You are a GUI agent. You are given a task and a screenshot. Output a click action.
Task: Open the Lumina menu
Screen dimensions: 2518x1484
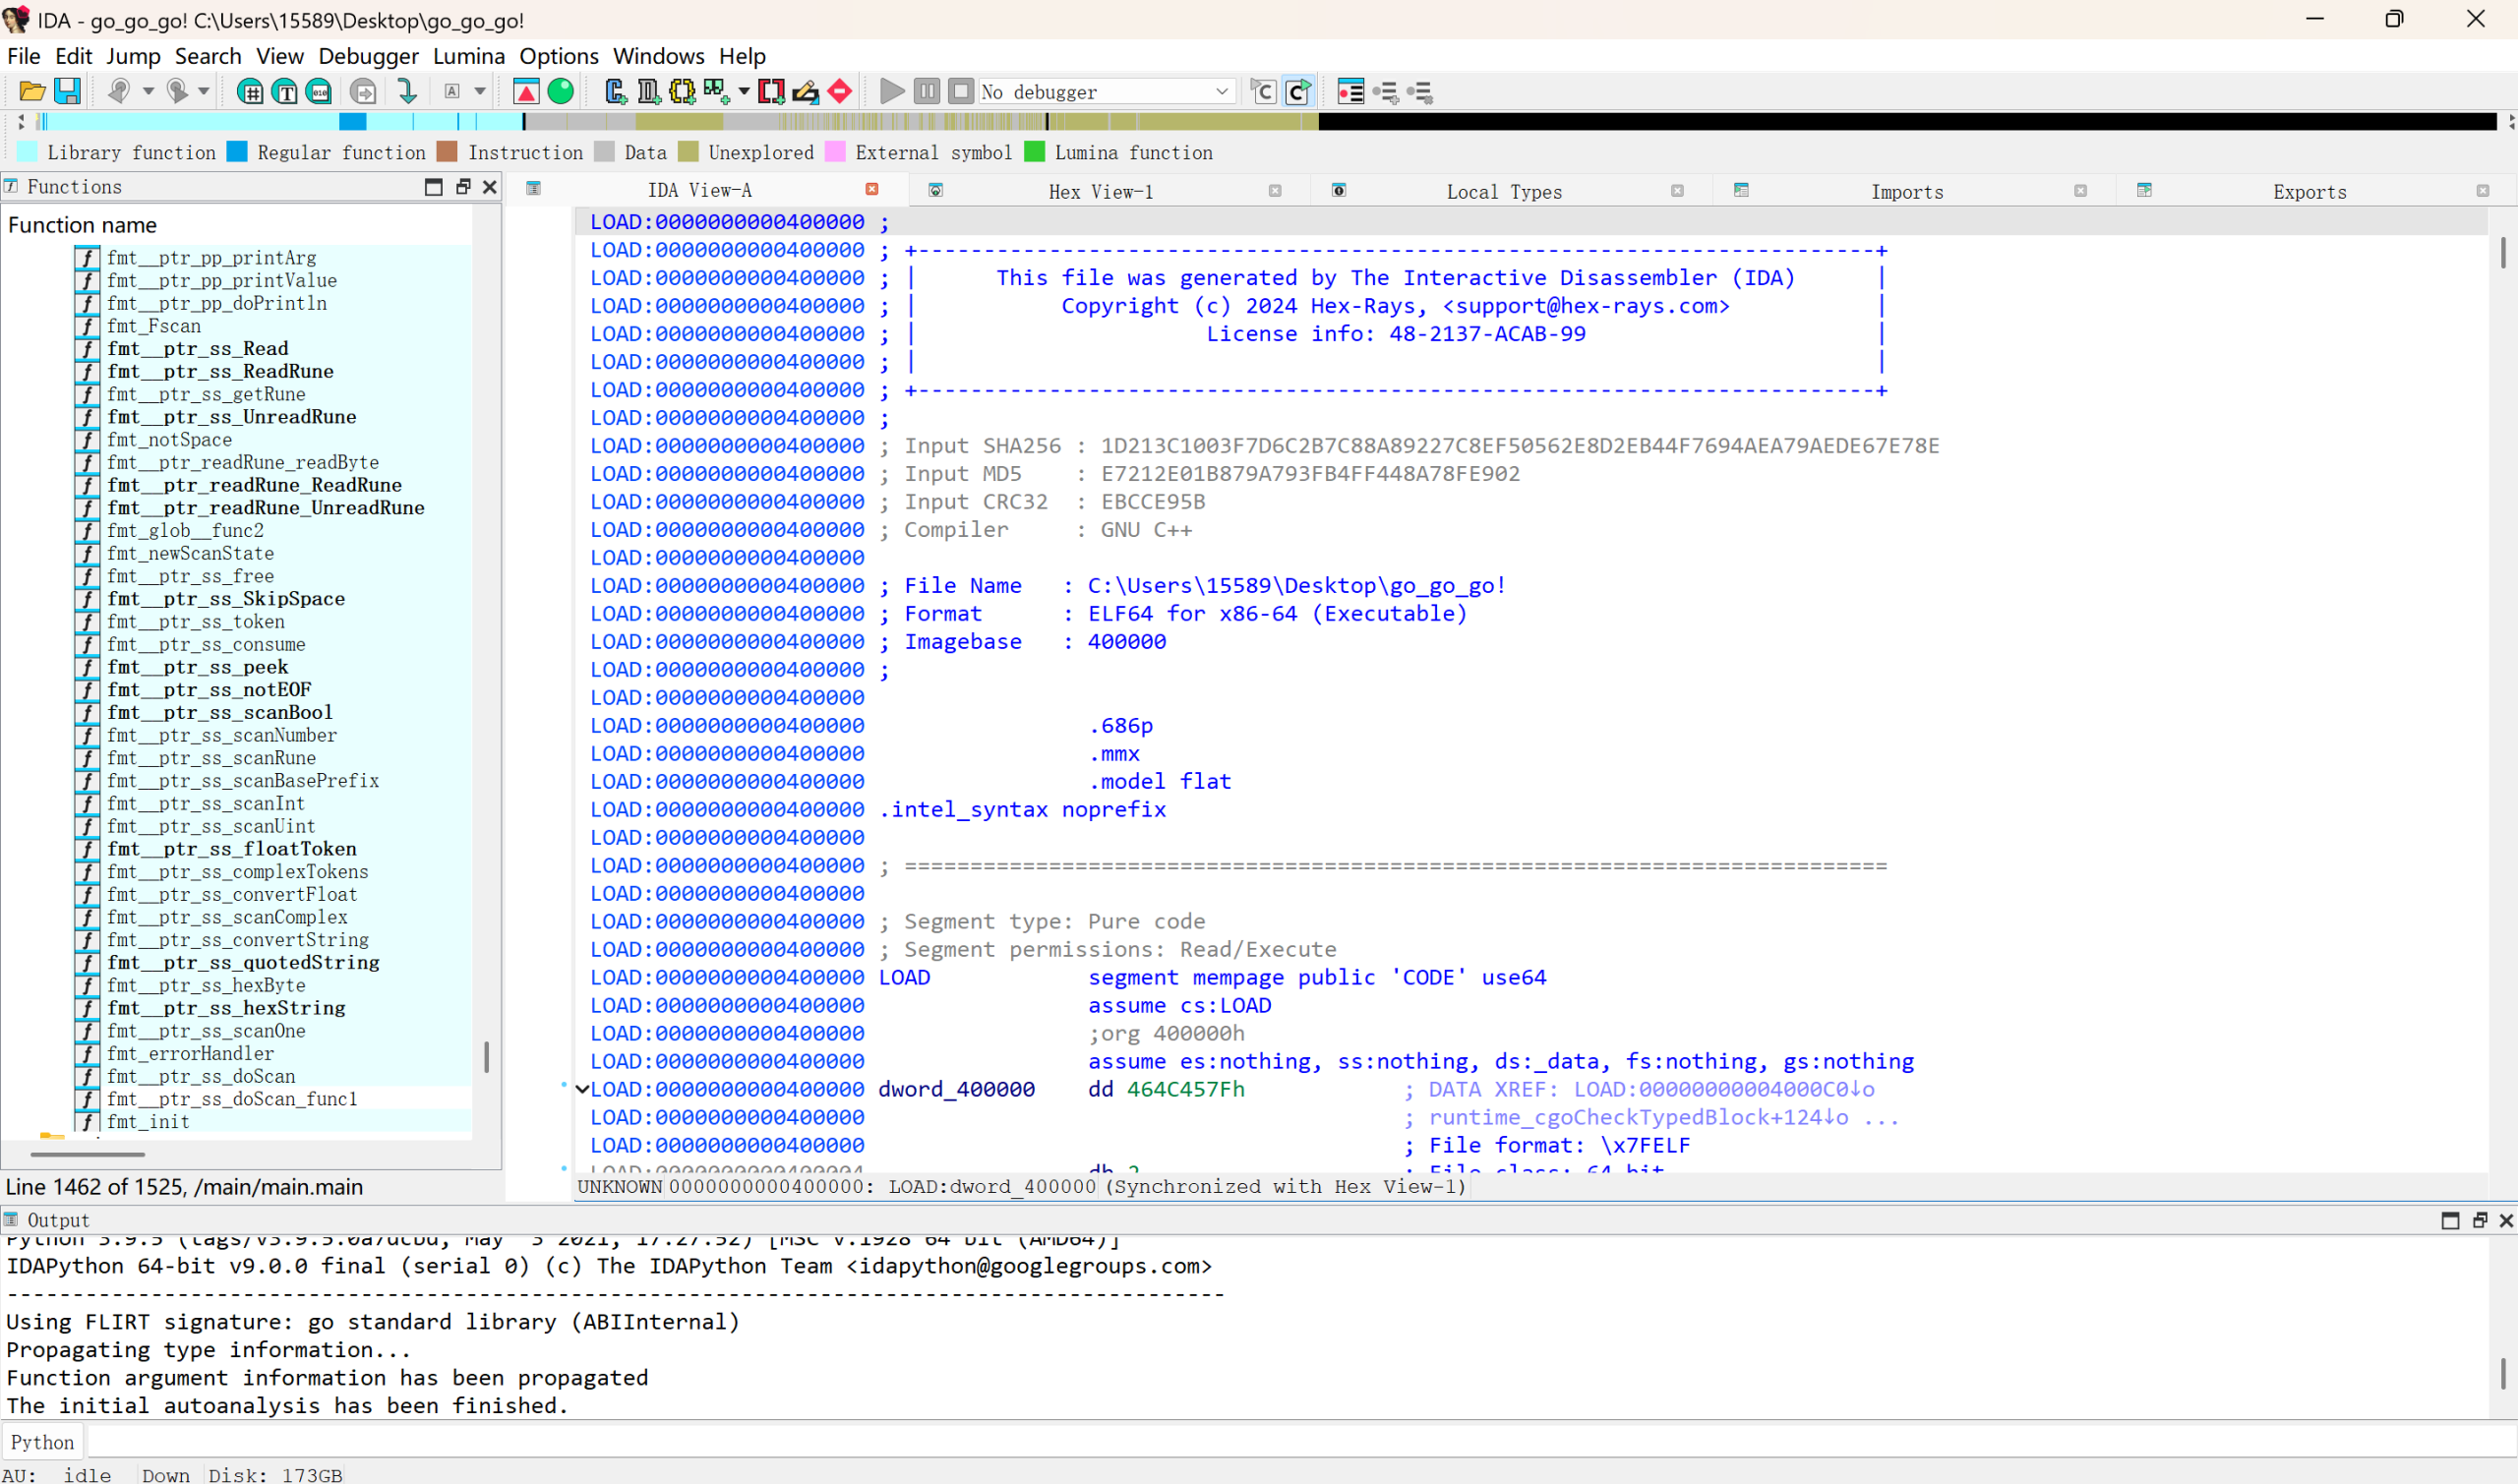(x=468, y=56)
